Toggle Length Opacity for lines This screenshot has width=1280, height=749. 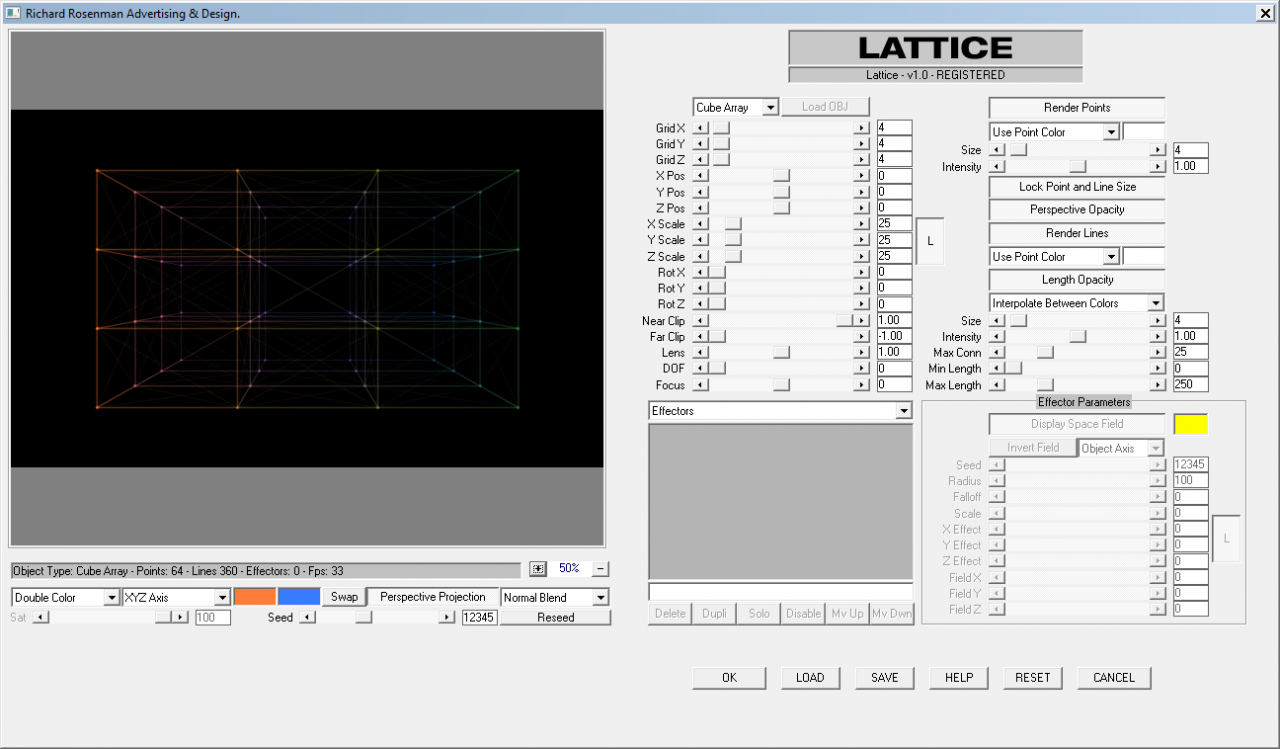point(1076,279)
